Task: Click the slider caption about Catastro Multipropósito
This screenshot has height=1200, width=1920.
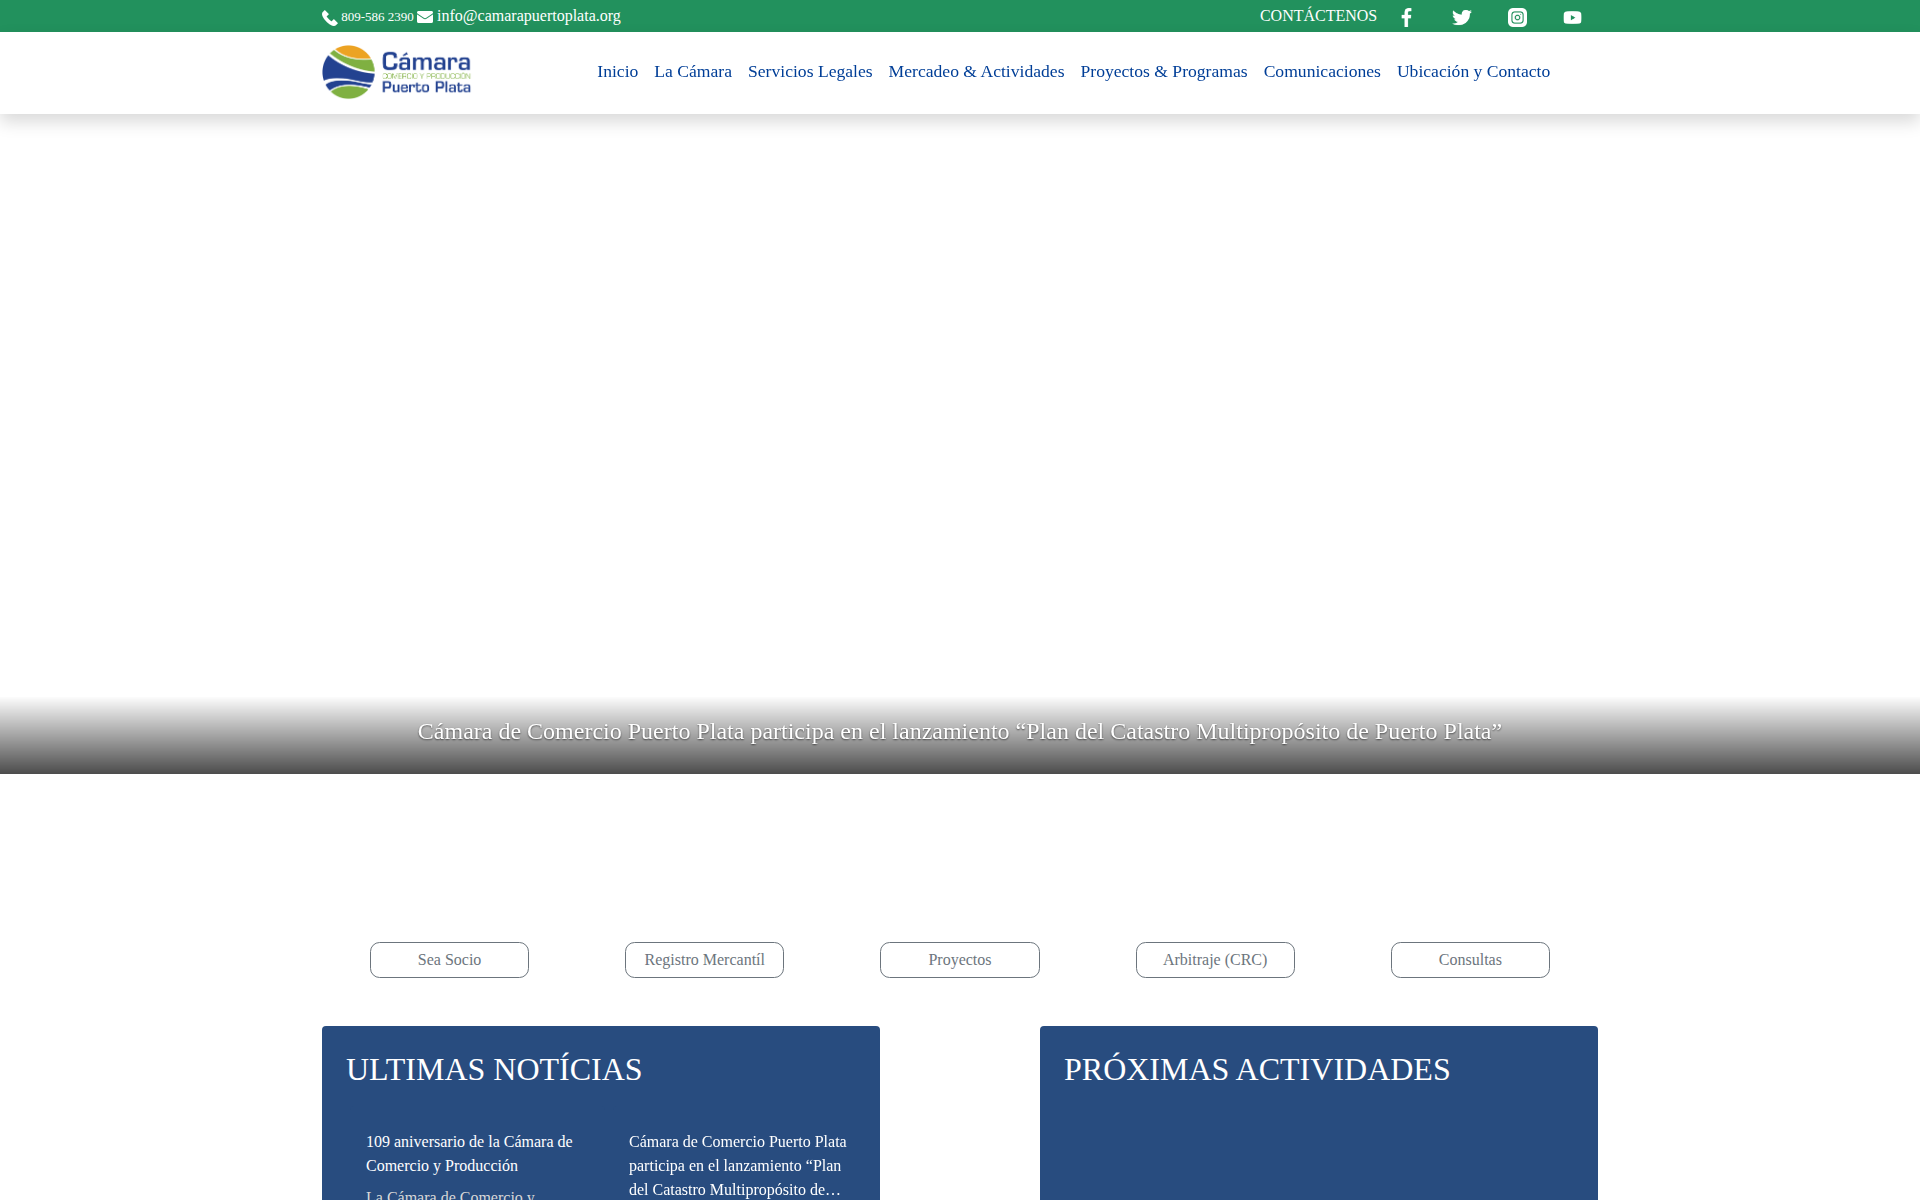Action: coord(960,732)
